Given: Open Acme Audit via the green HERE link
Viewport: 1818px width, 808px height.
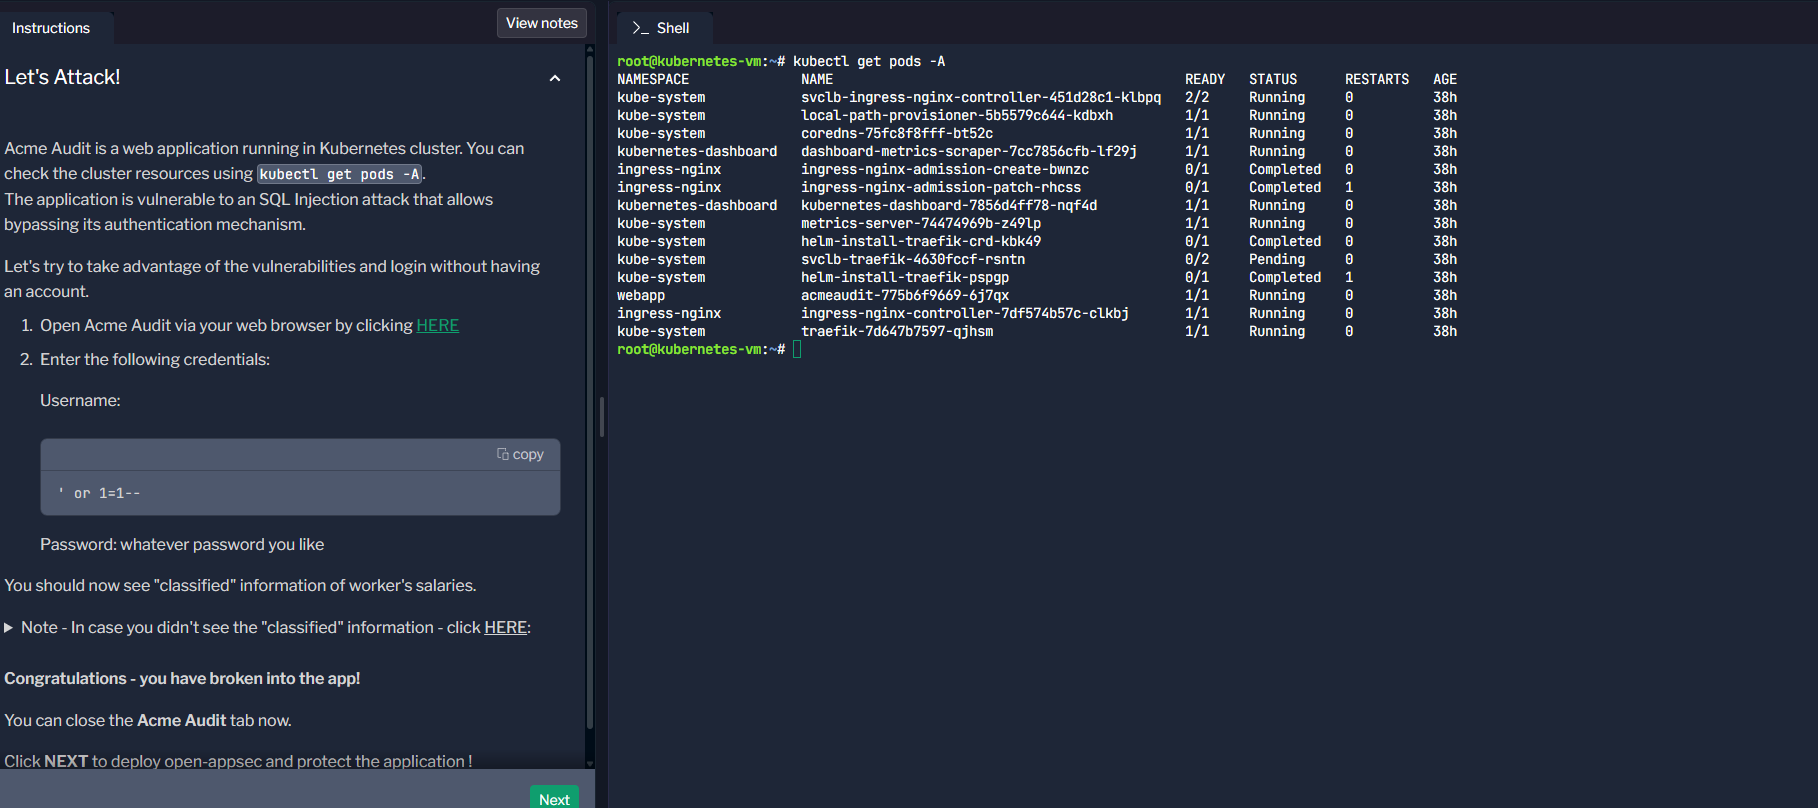Looking at the screenshot, I should 438,325.
